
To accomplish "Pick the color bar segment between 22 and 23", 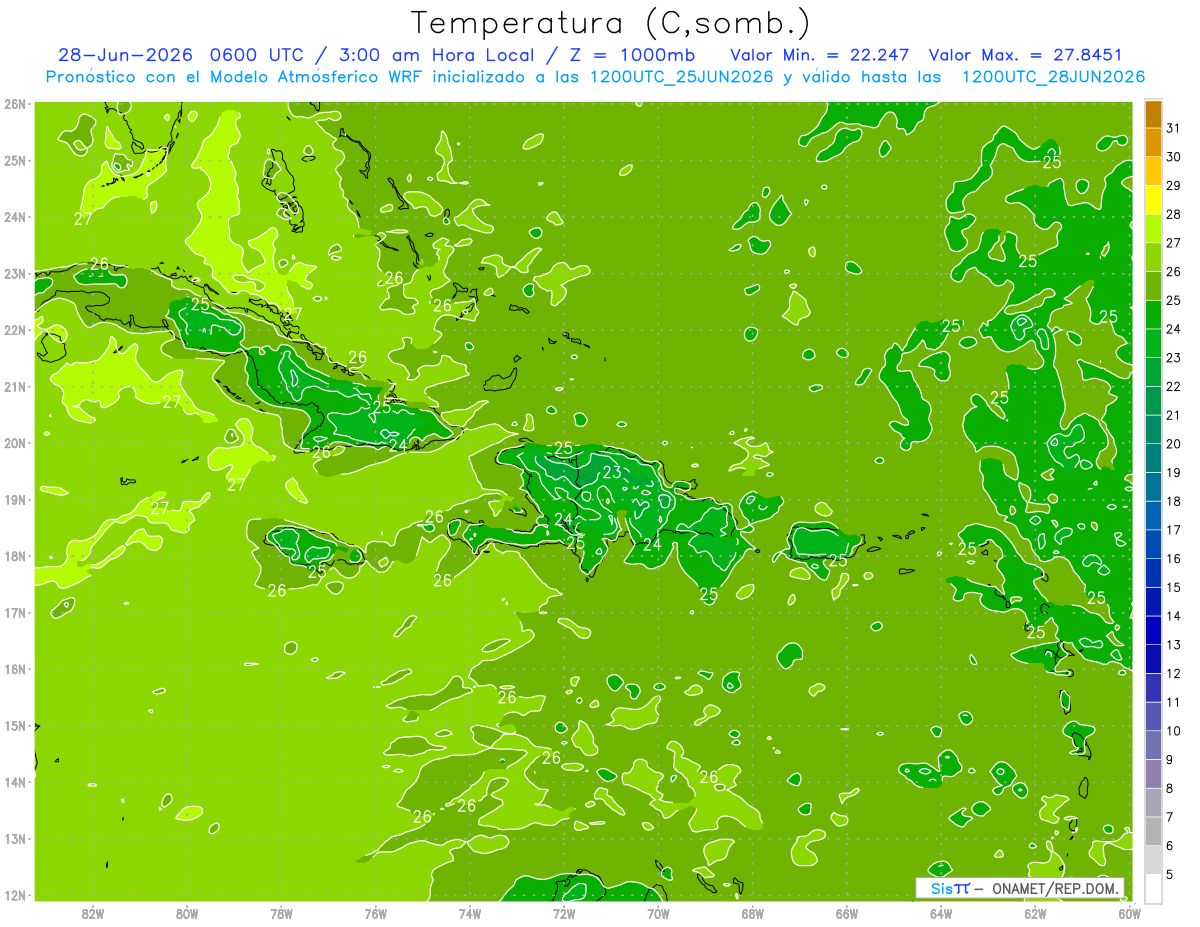I will [1153, 372].
